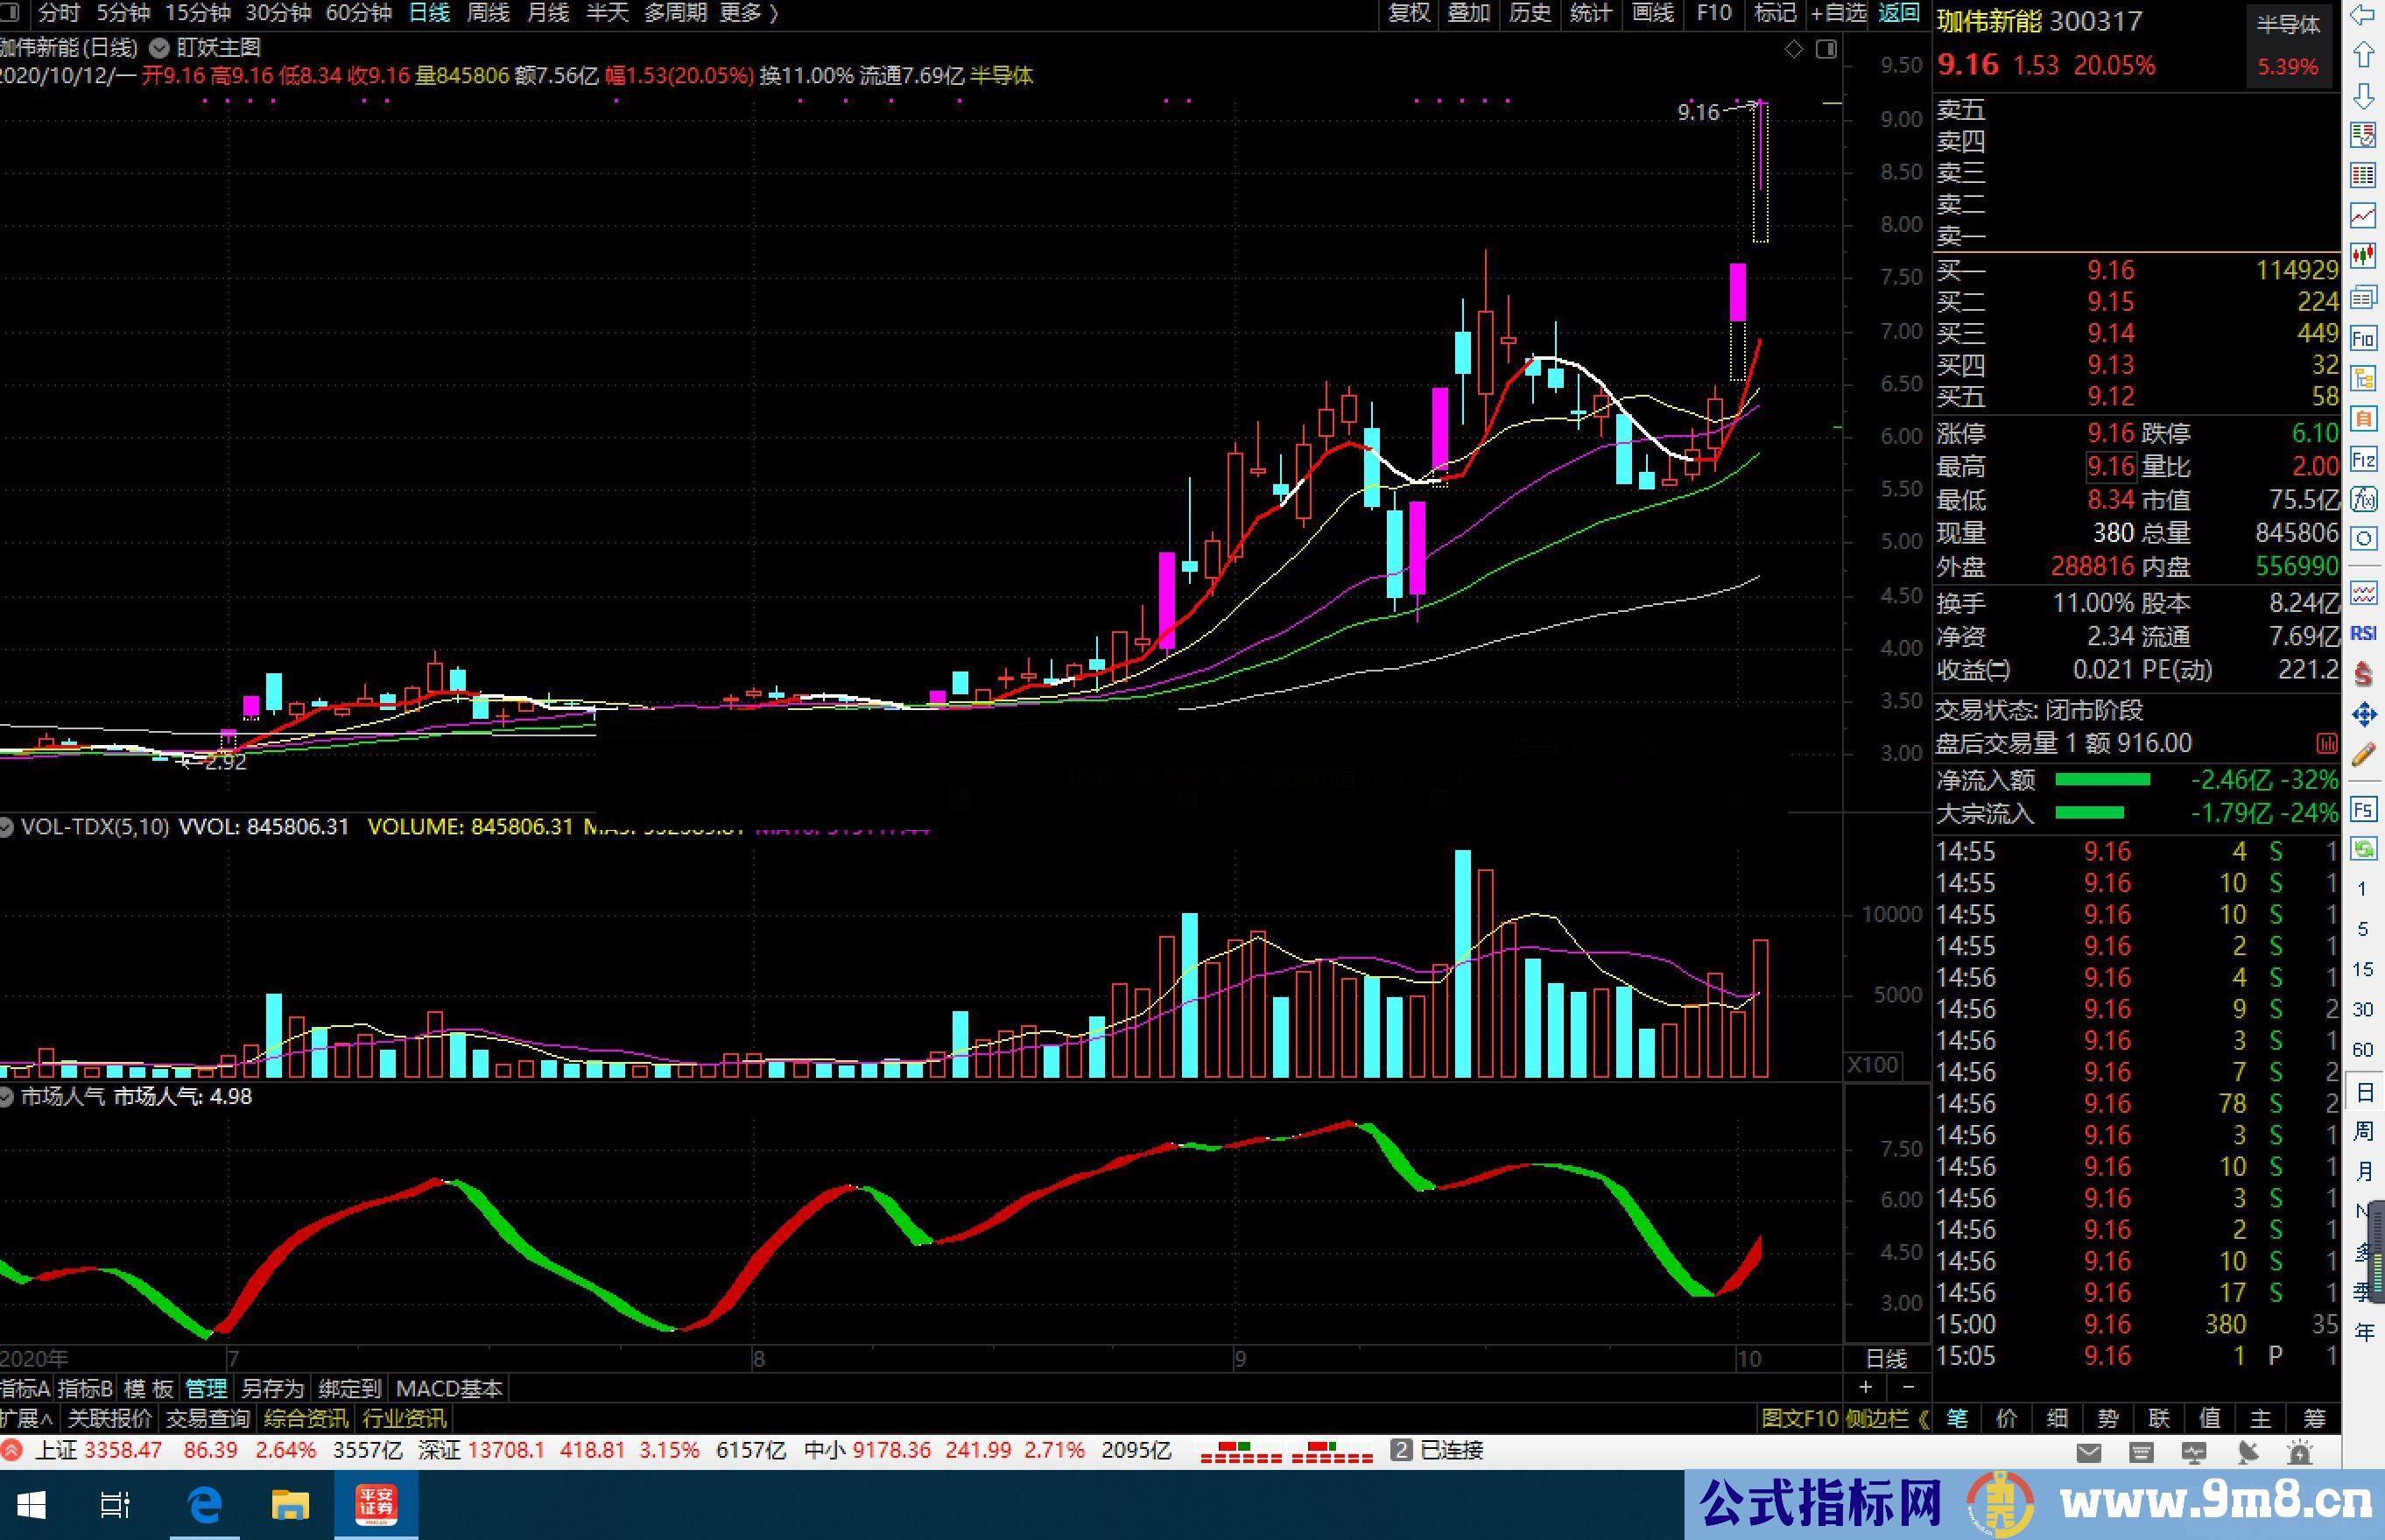Switch to 1-minute period in sidebar
Viewport: 2385px width, 1540px height.
(x=2362, y=889)
